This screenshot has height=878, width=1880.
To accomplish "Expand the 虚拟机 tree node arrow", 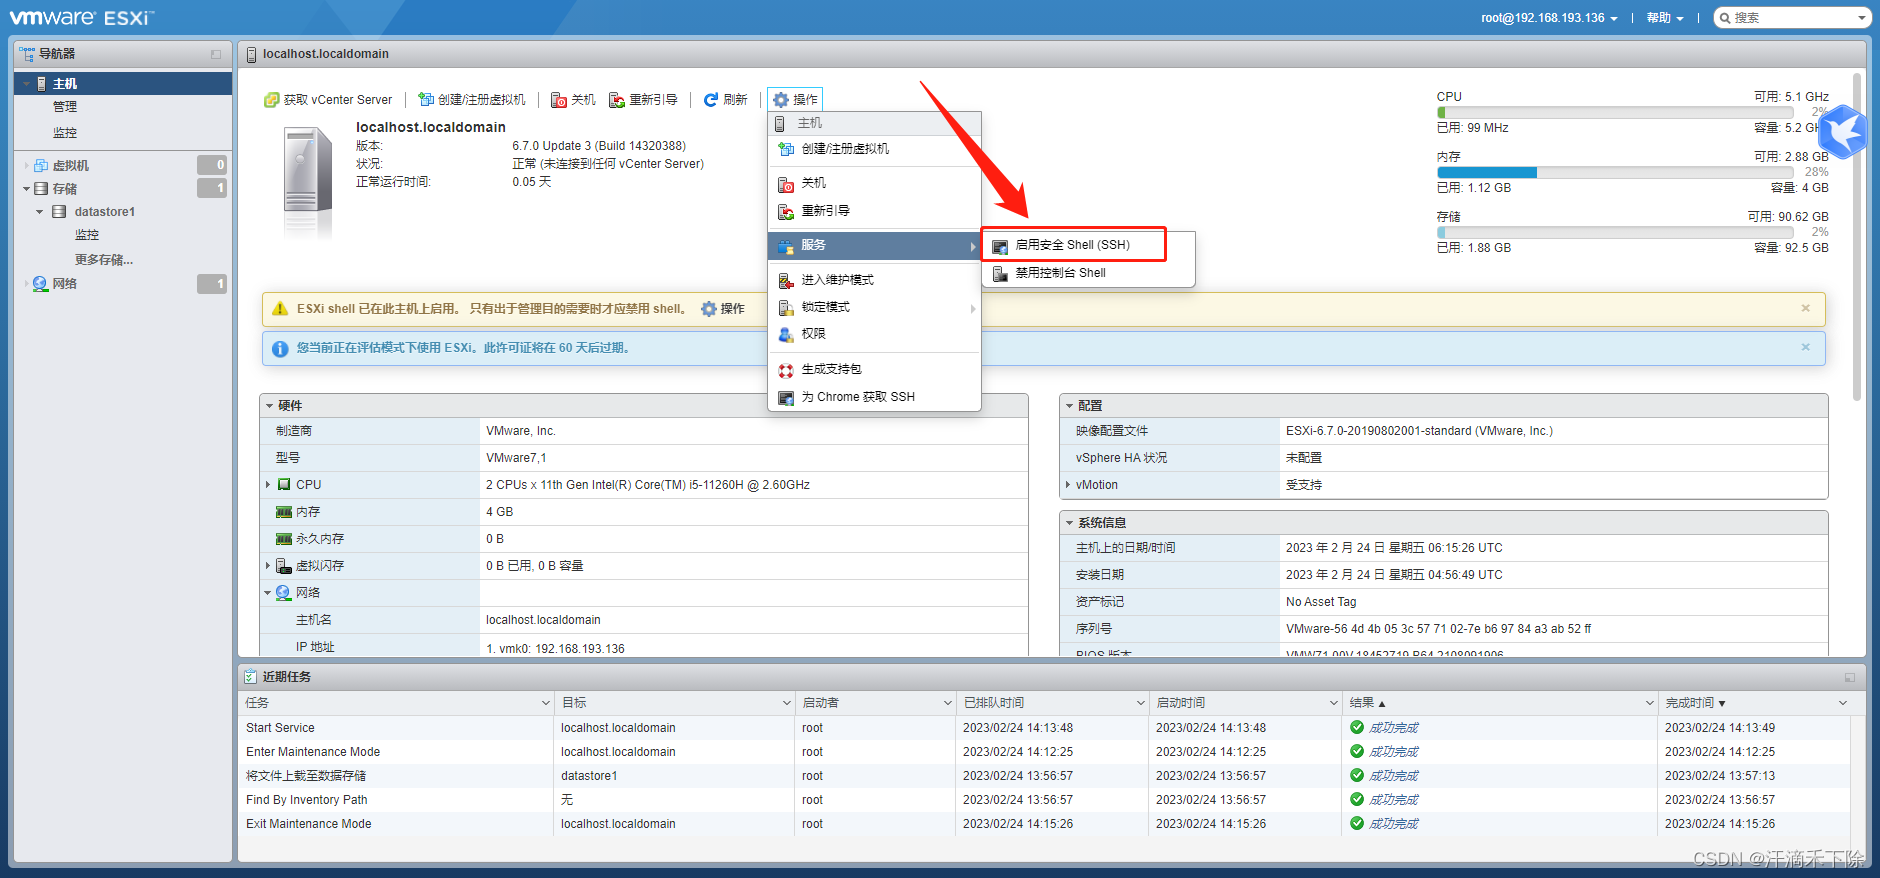I will coord(27,166).
